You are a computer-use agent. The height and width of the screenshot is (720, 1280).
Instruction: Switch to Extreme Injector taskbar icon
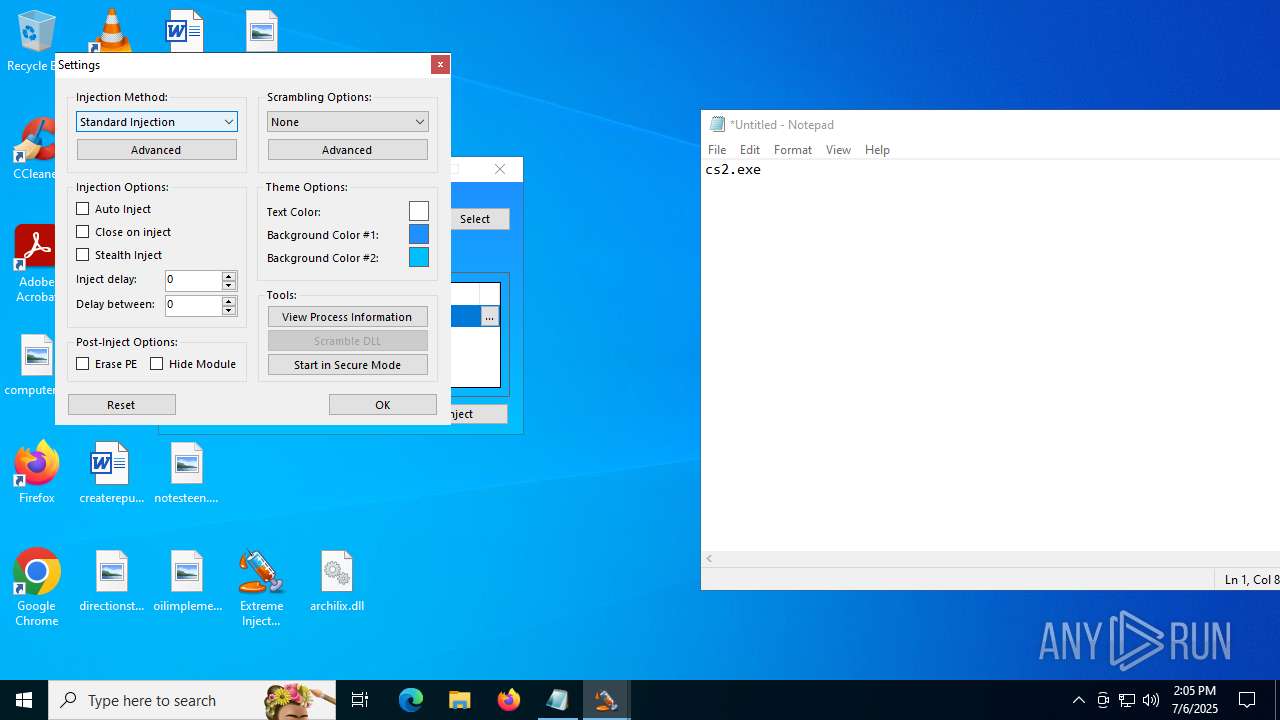(x=606, y=700)
